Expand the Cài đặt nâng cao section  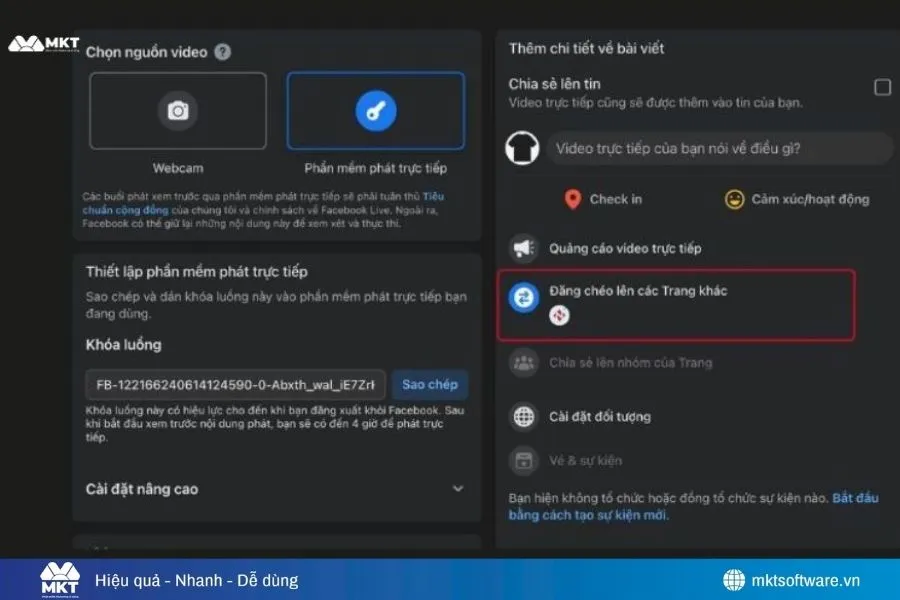click(459, 489)
